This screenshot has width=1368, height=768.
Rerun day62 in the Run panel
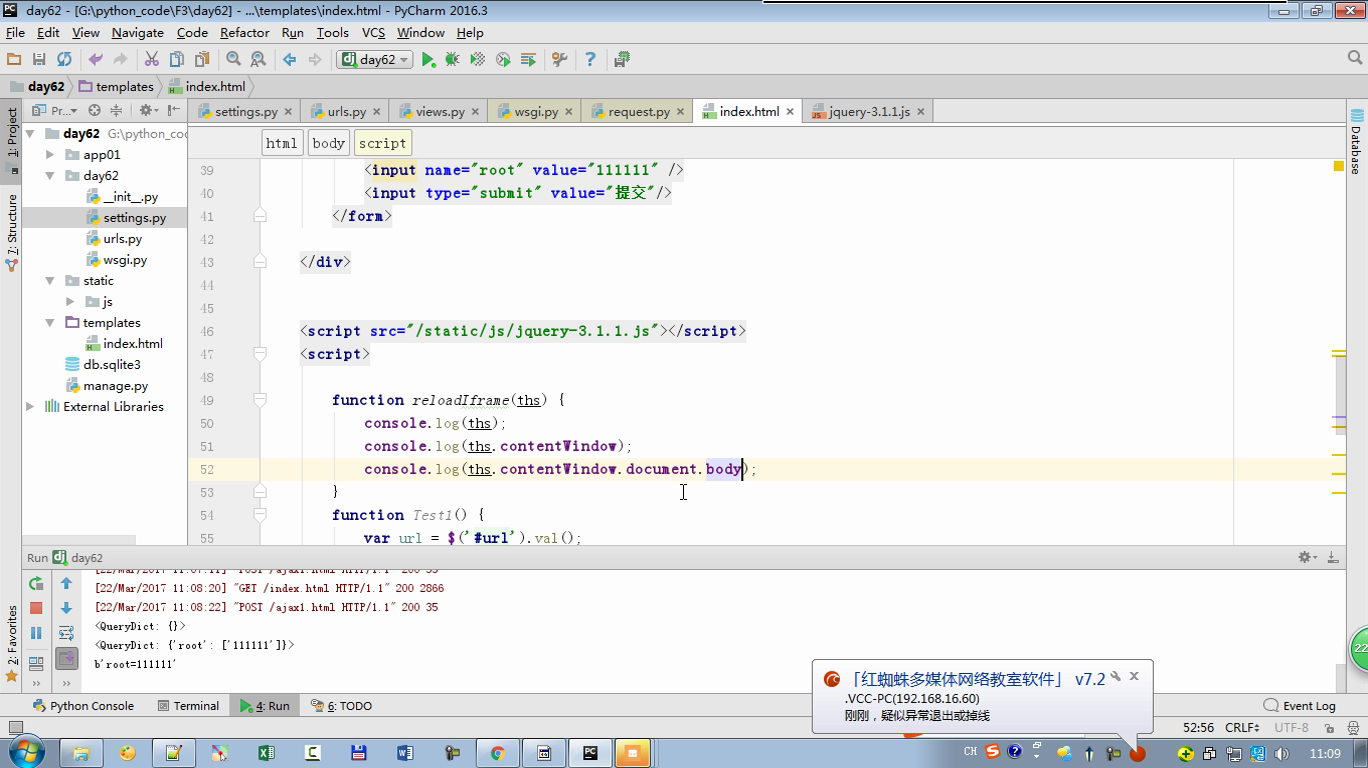pos(36,583)
